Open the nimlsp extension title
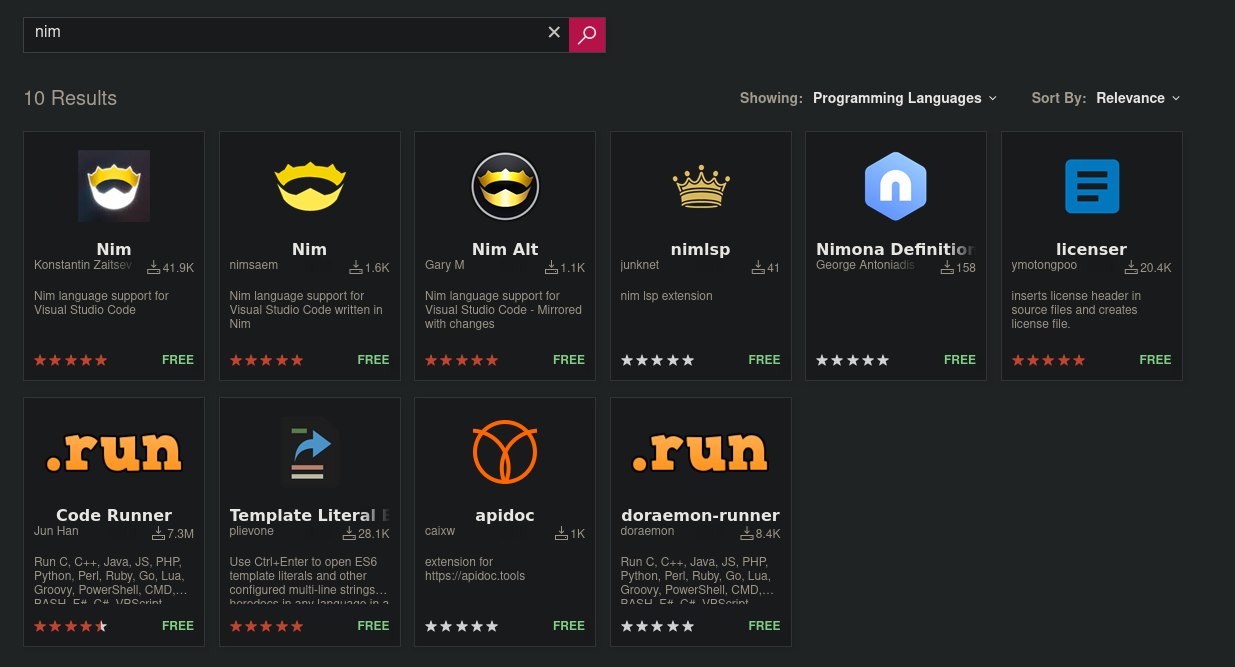The image size is (1235, 667). point(701,249)
